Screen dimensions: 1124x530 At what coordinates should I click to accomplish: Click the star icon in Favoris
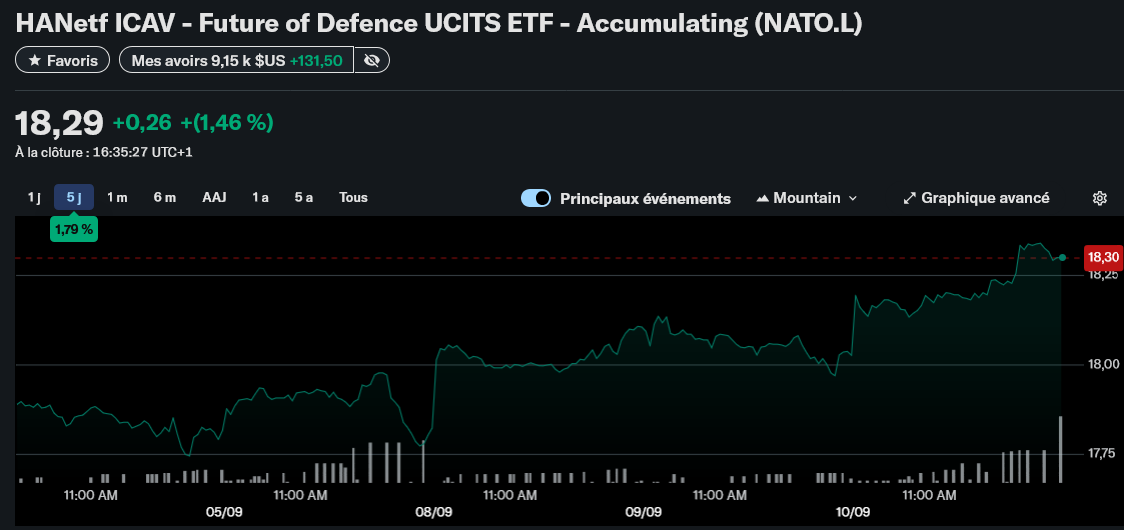[x=35, y=61]
